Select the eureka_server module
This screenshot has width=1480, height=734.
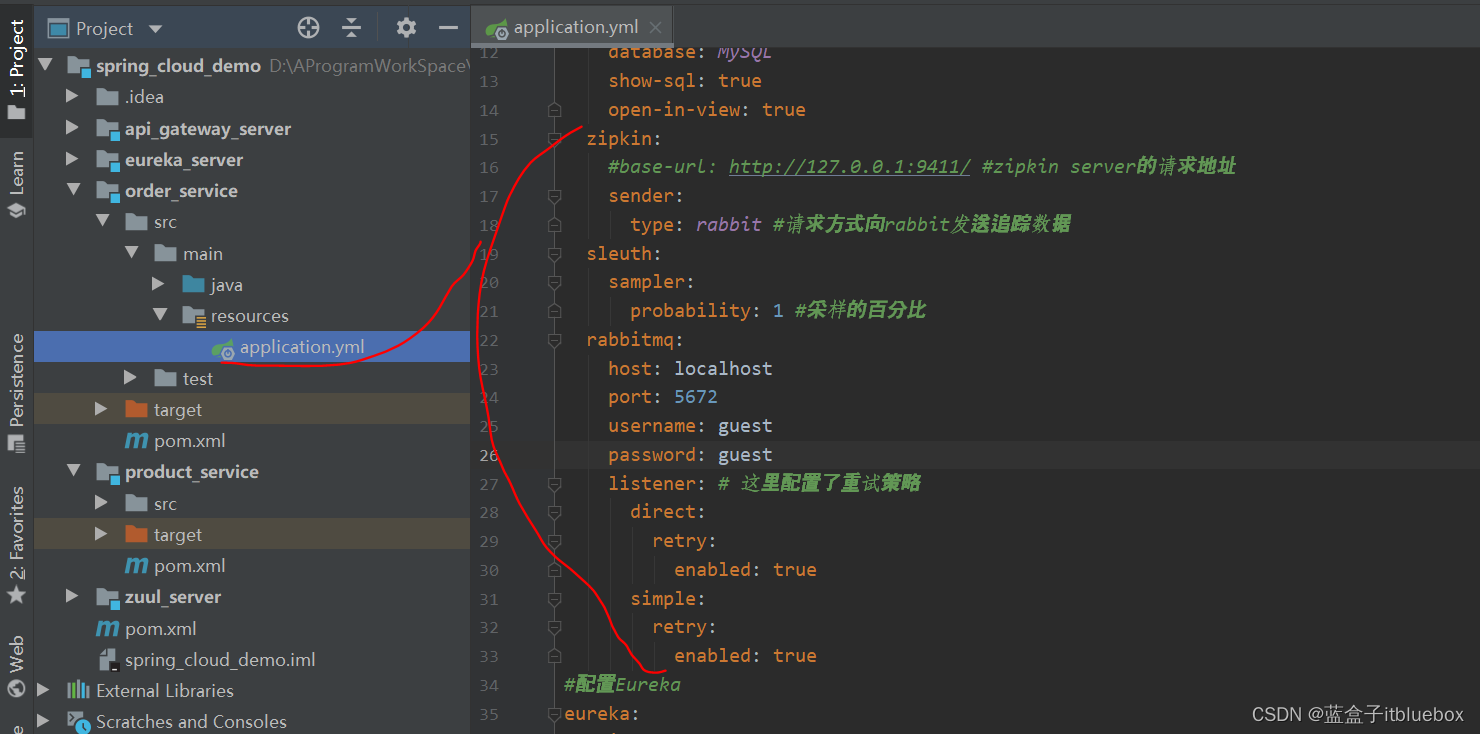pyautogui.click(x=184, y=160)
